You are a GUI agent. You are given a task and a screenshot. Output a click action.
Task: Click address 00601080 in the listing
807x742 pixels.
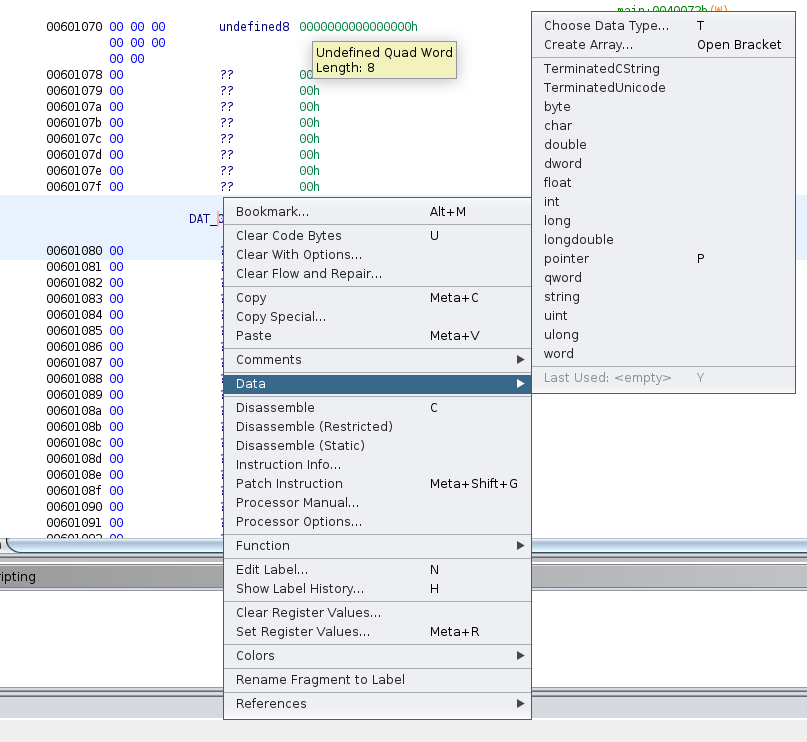[74, 251]
